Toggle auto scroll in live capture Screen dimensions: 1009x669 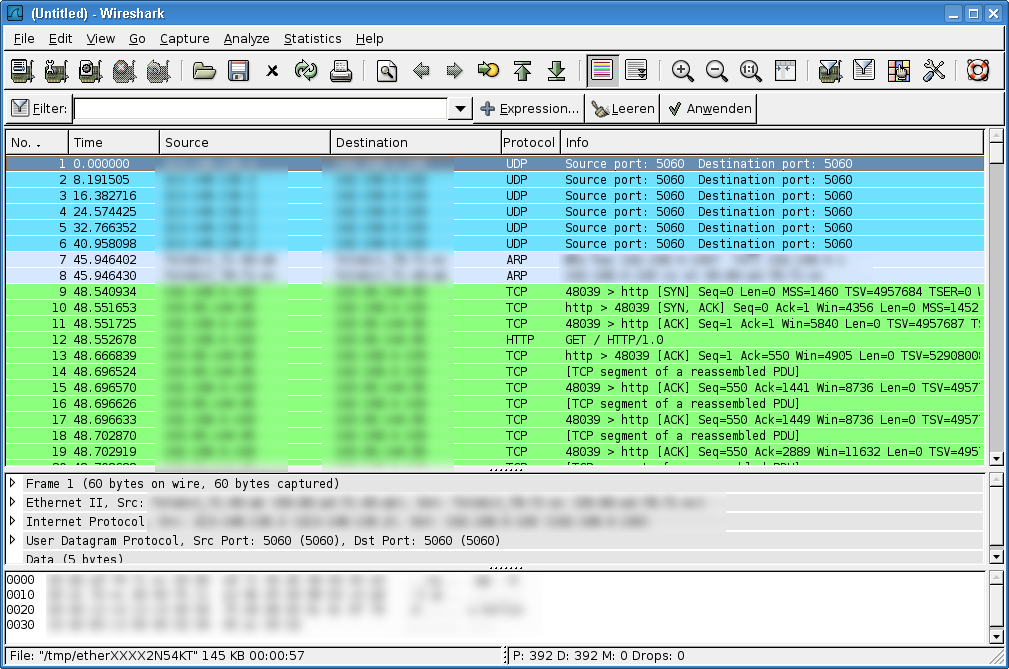coord(636,71)
